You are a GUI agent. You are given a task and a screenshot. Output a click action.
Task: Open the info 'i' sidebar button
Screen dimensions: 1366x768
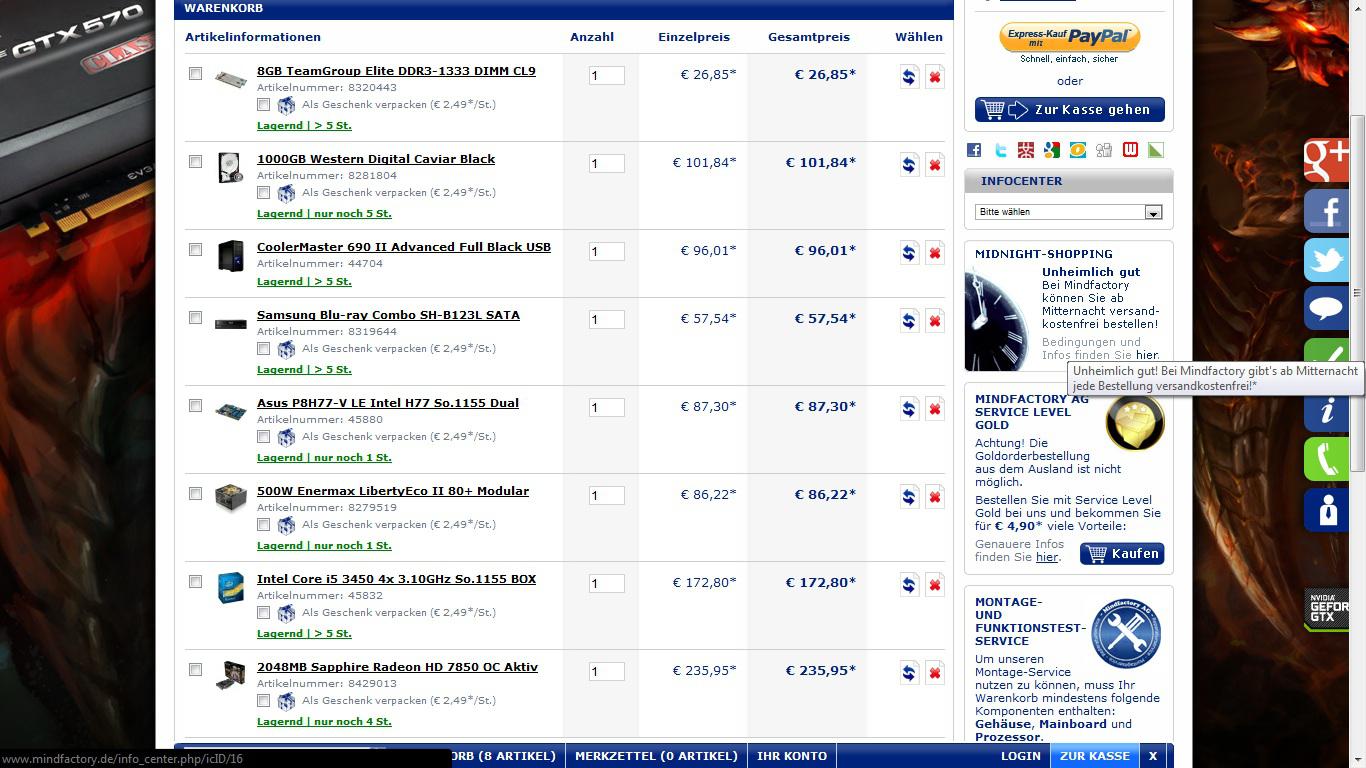(x=1327, y=411)
